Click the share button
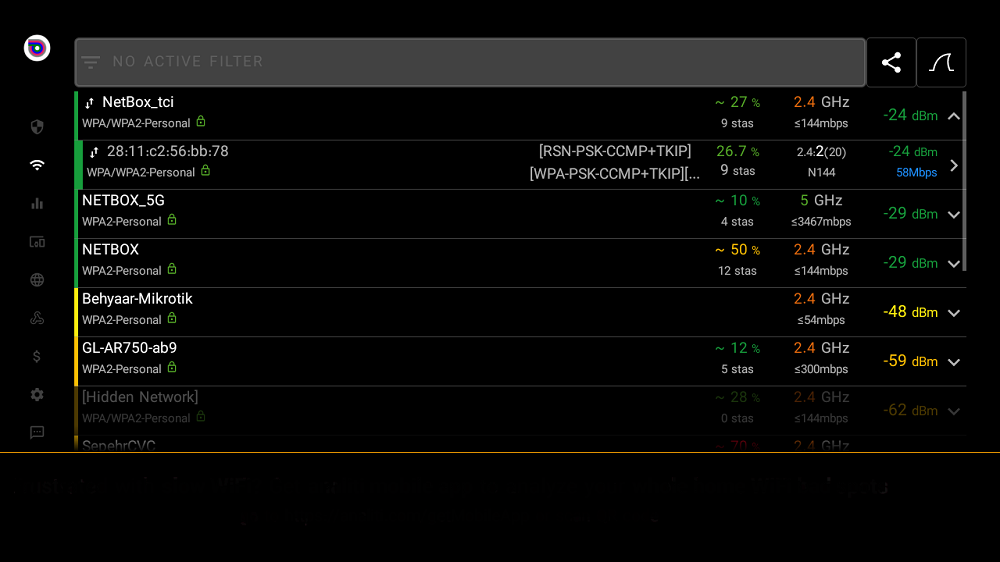The image size is (1000, 562). (x=891, y=63)
